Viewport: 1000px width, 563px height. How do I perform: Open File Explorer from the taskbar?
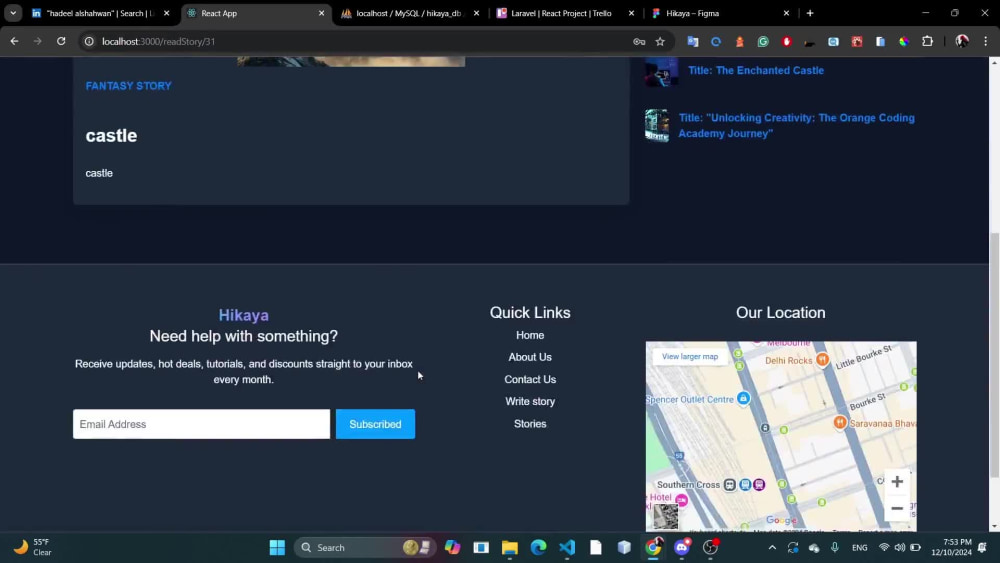pyautogui.click(x=510, y=548)
